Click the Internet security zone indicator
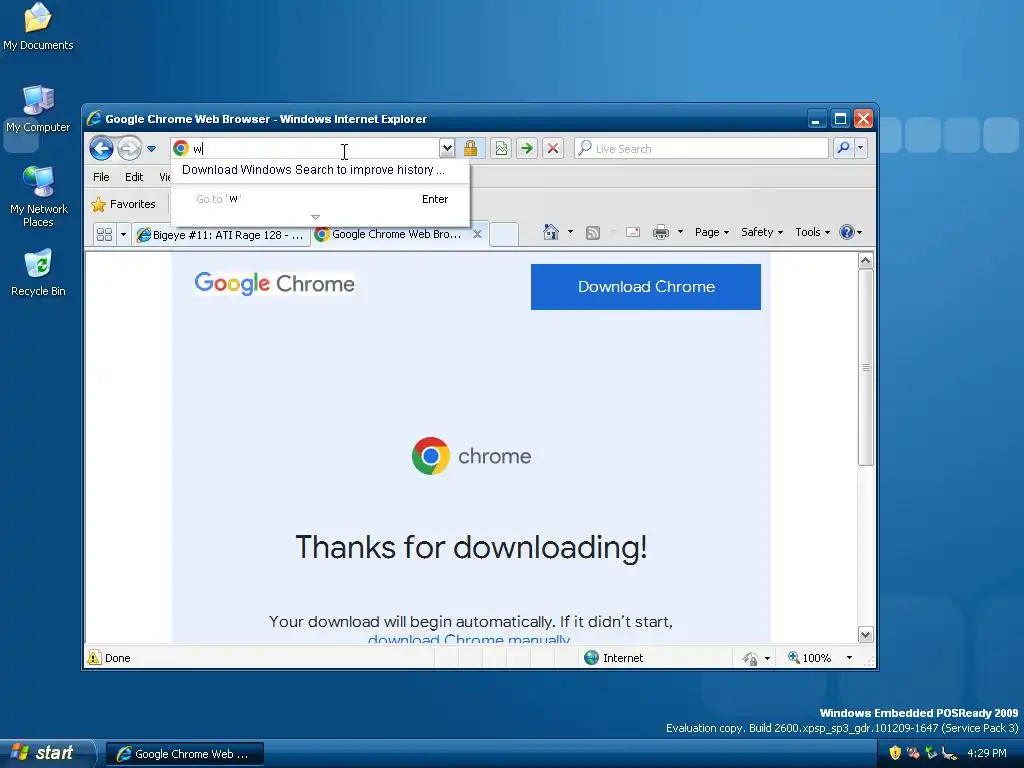Image resolution: width=1024 pixels, height=768 pixels. (x=614, y=658)
